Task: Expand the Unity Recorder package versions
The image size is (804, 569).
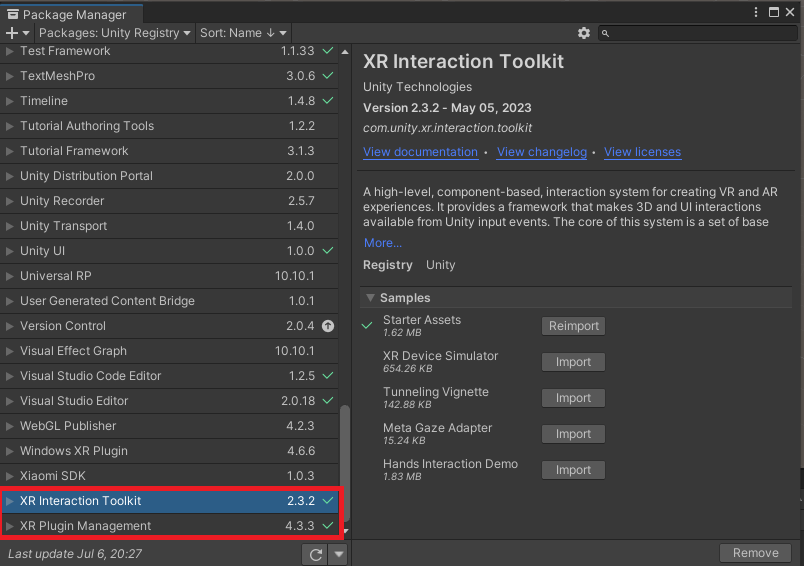Action: [9, 201]
